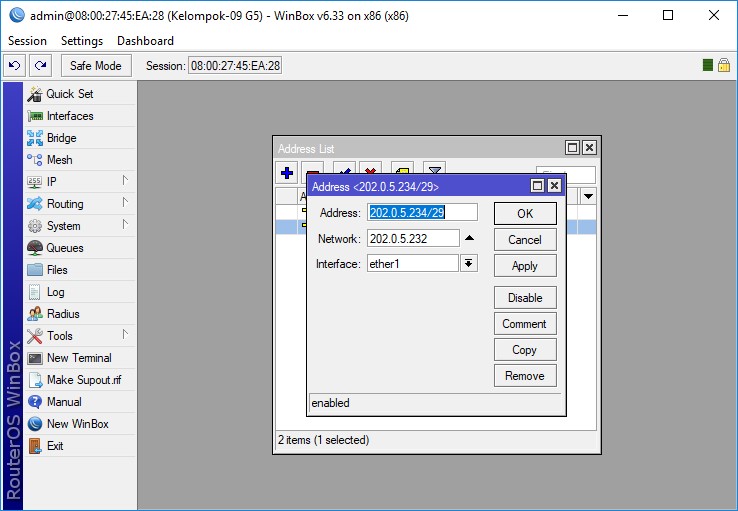The width and height of the screenshot is (738, 511).
Task: Expand the System submenu arrow
Action: tap(125, 224)
